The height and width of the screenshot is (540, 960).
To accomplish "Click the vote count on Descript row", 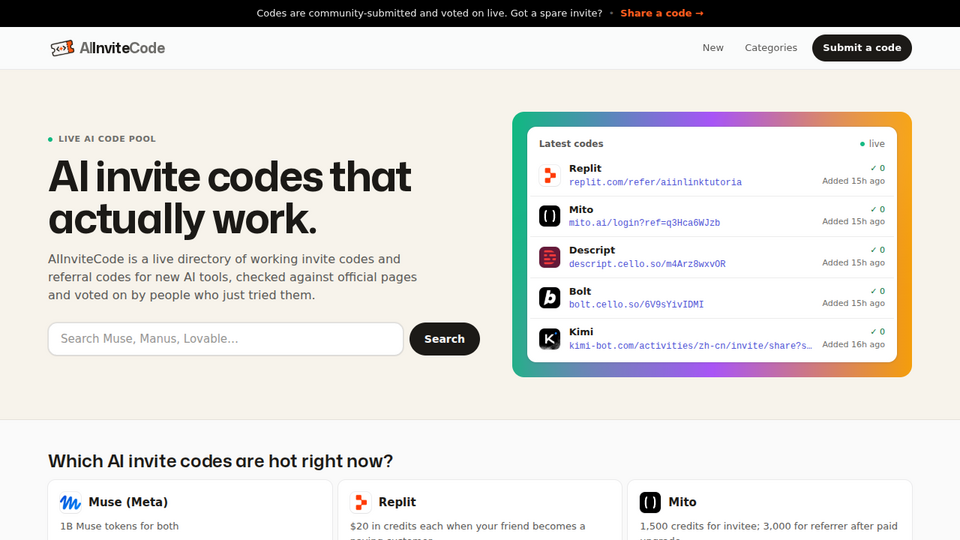I will [x=877, y=250].
